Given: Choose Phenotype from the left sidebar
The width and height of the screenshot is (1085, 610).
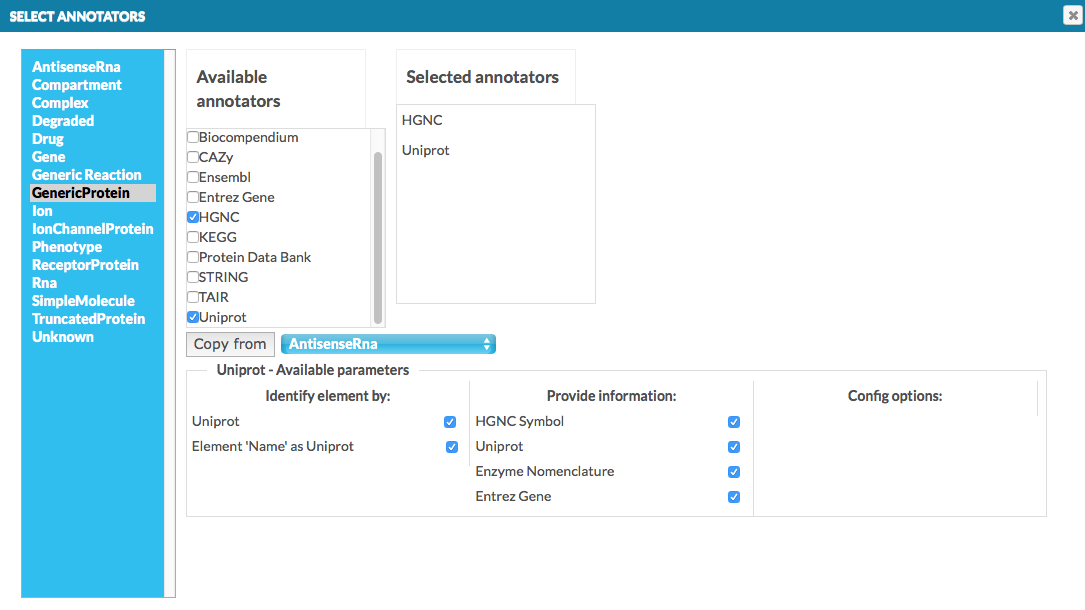Looking at the screenshot, I should tap(66, 246).
